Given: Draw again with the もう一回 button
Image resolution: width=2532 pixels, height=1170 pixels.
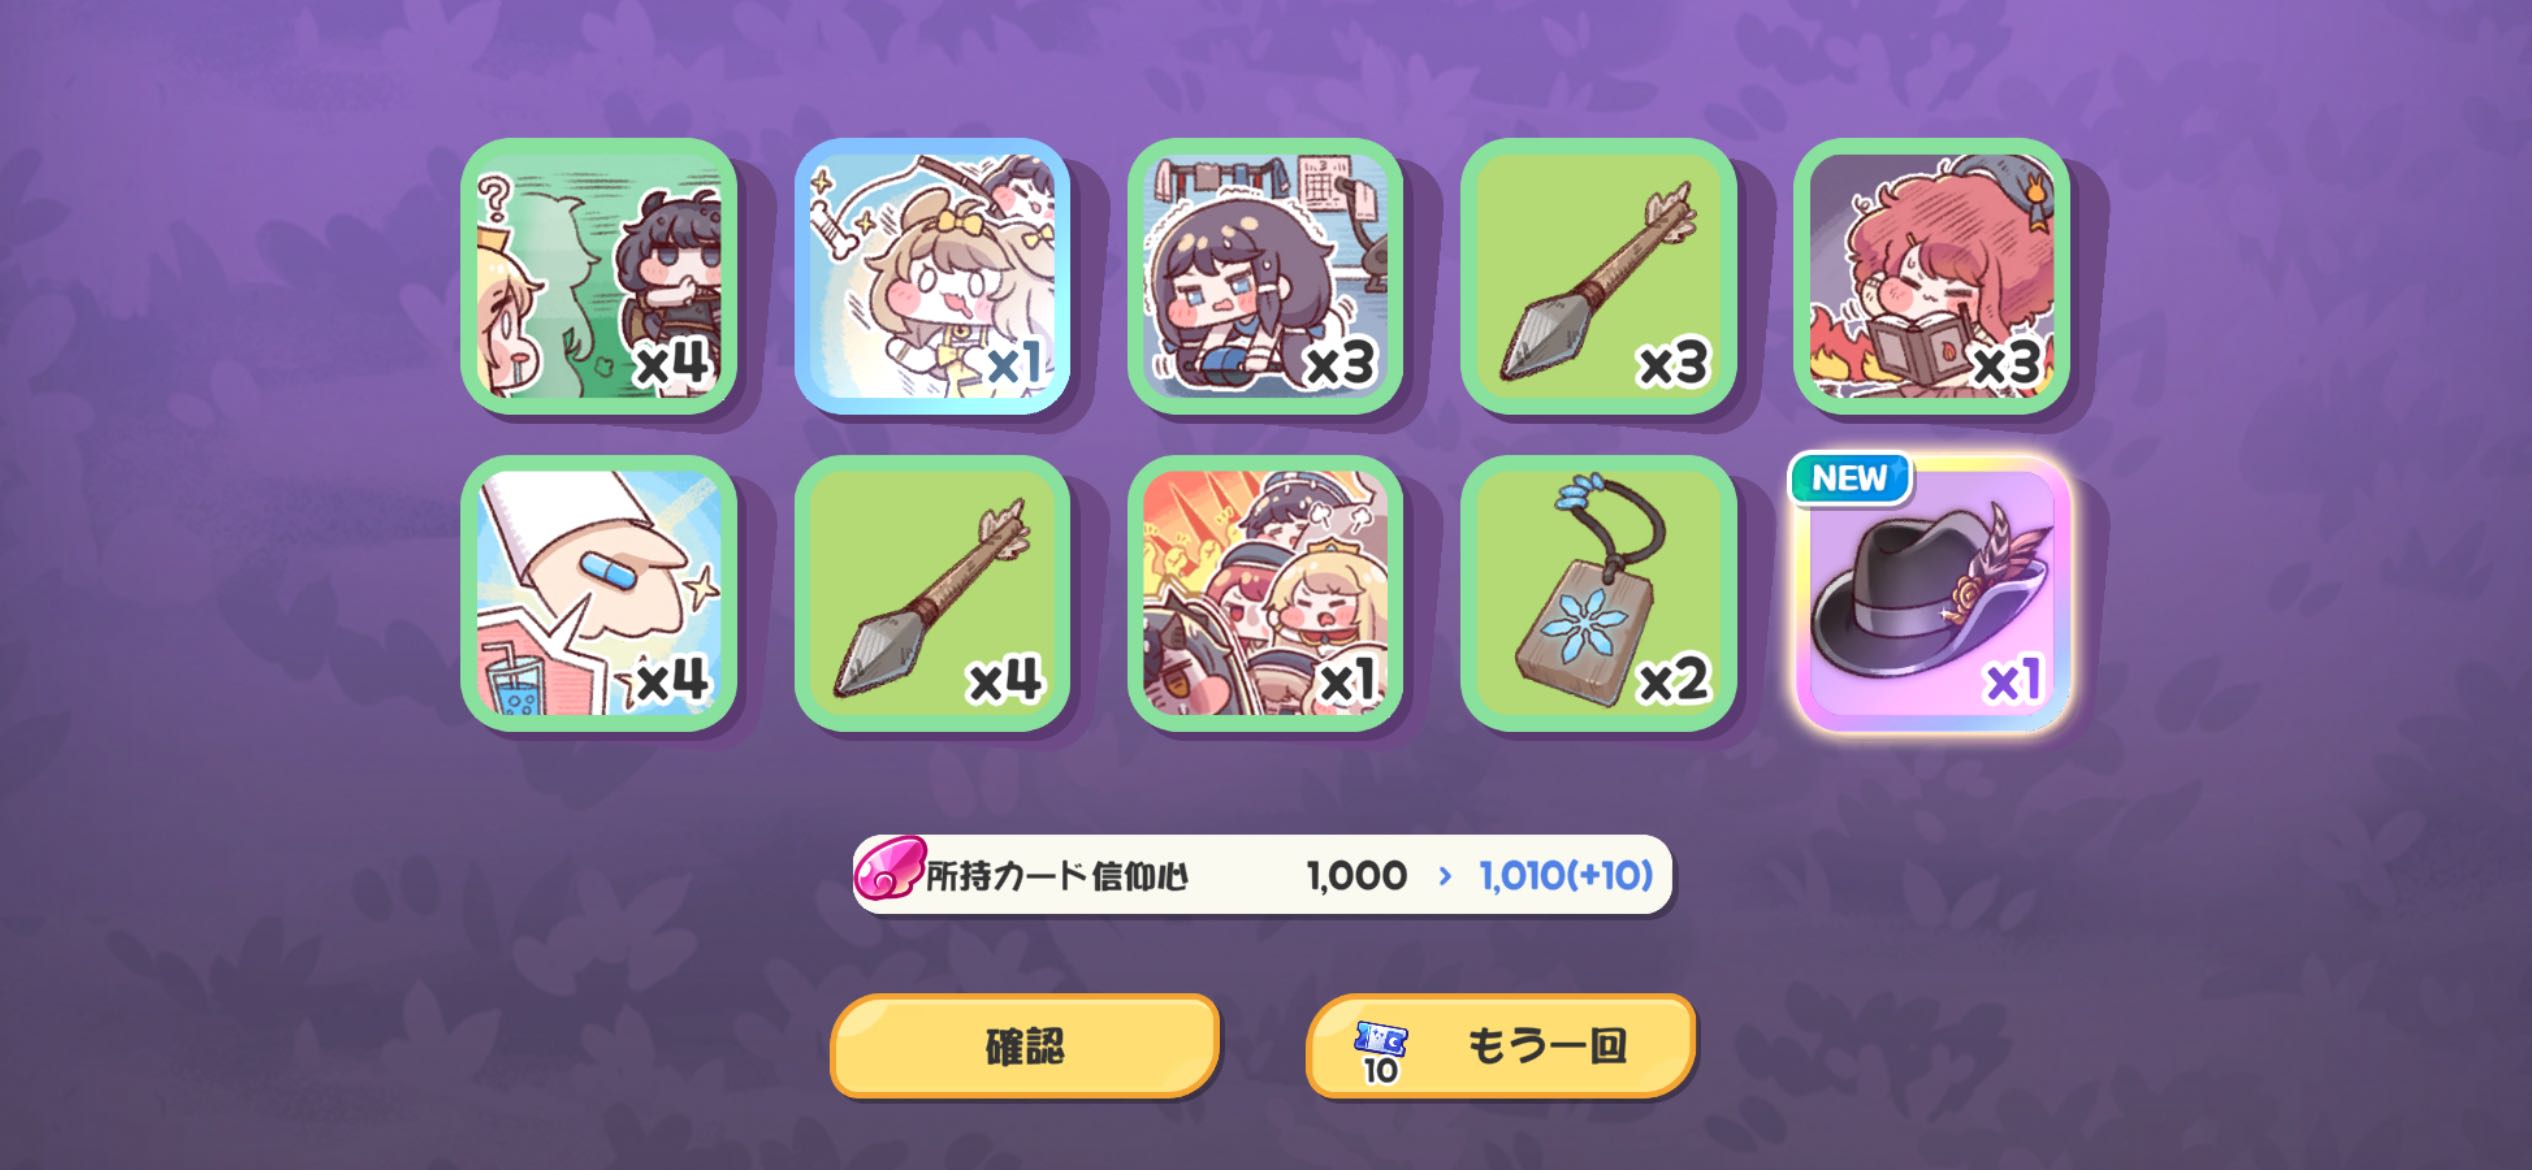Looking at the screenshot, I should tap(1501, 1046).
